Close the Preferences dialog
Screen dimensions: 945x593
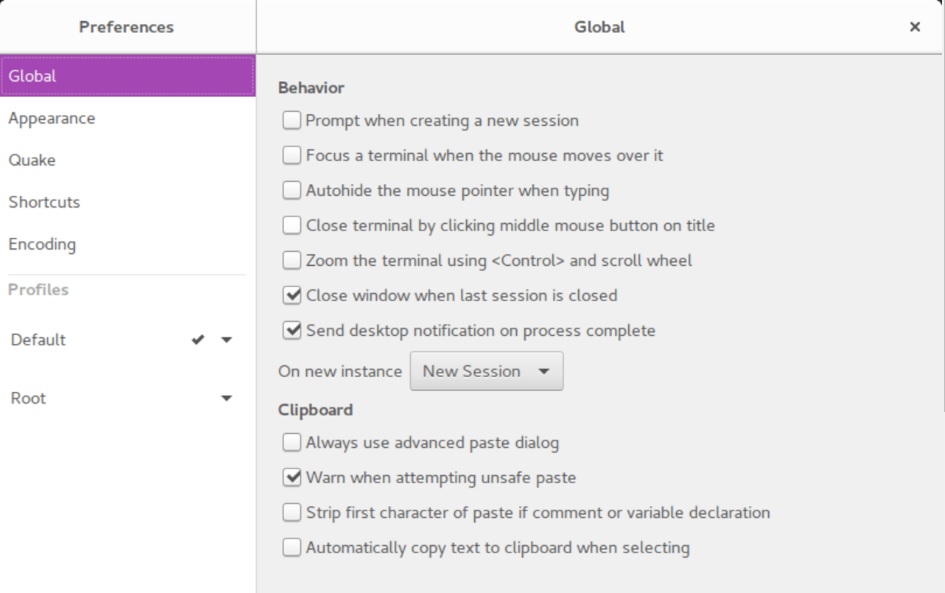914,27
